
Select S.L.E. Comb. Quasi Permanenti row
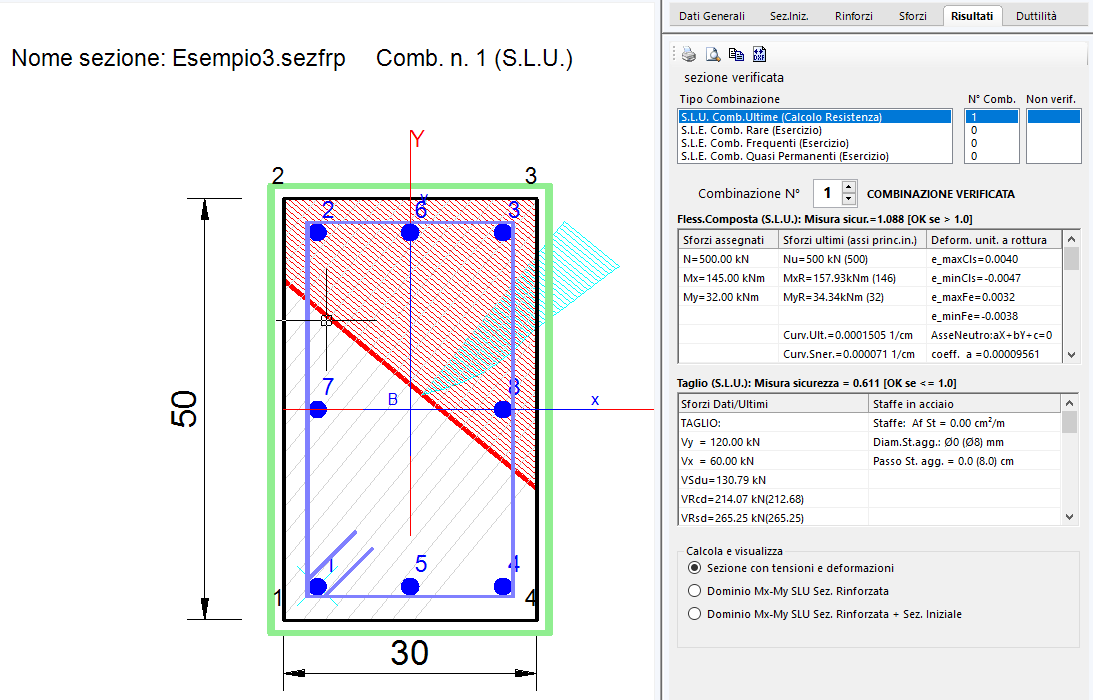pos(815,157)
